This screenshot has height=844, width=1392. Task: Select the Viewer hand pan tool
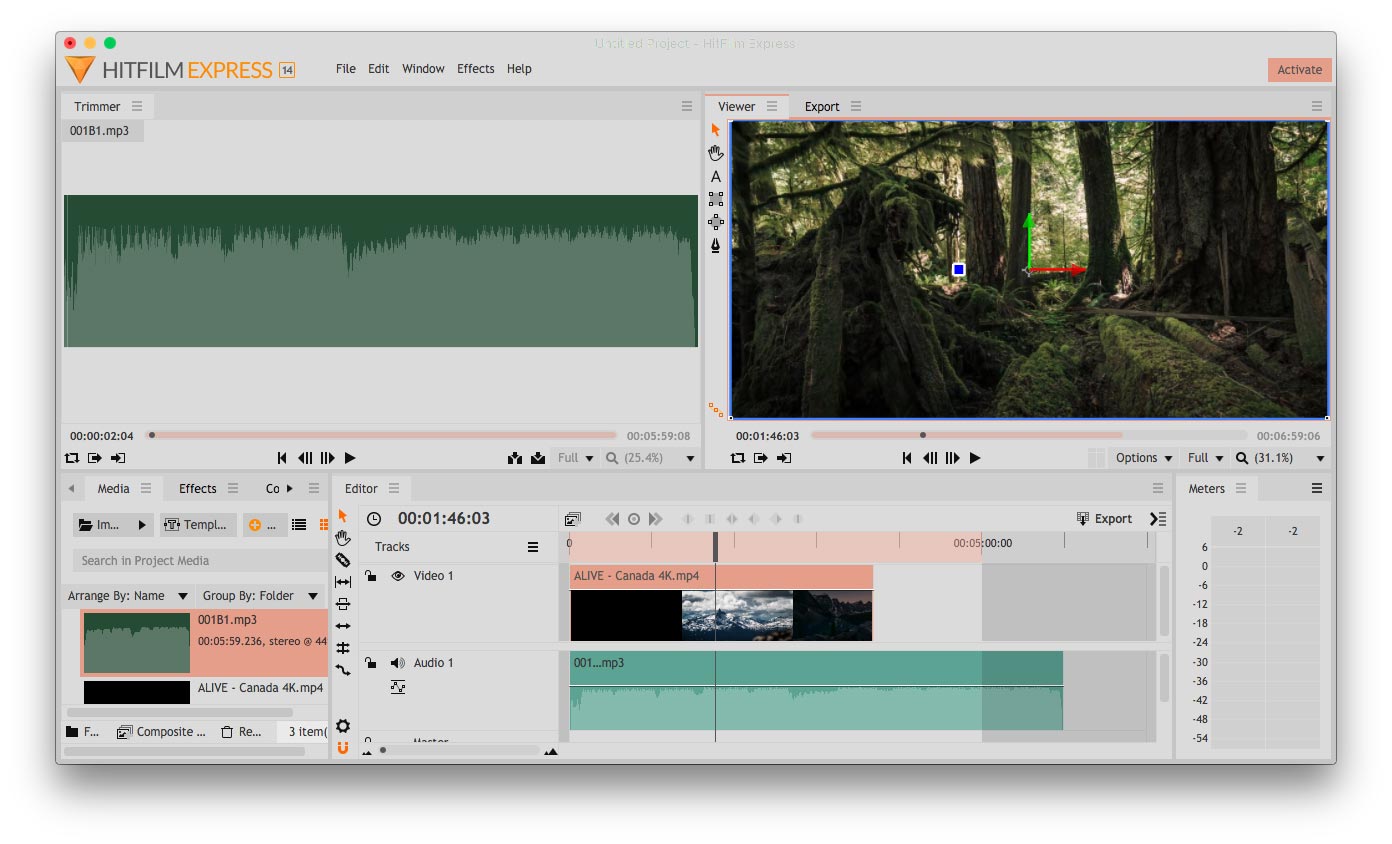(x=715, y=153)
